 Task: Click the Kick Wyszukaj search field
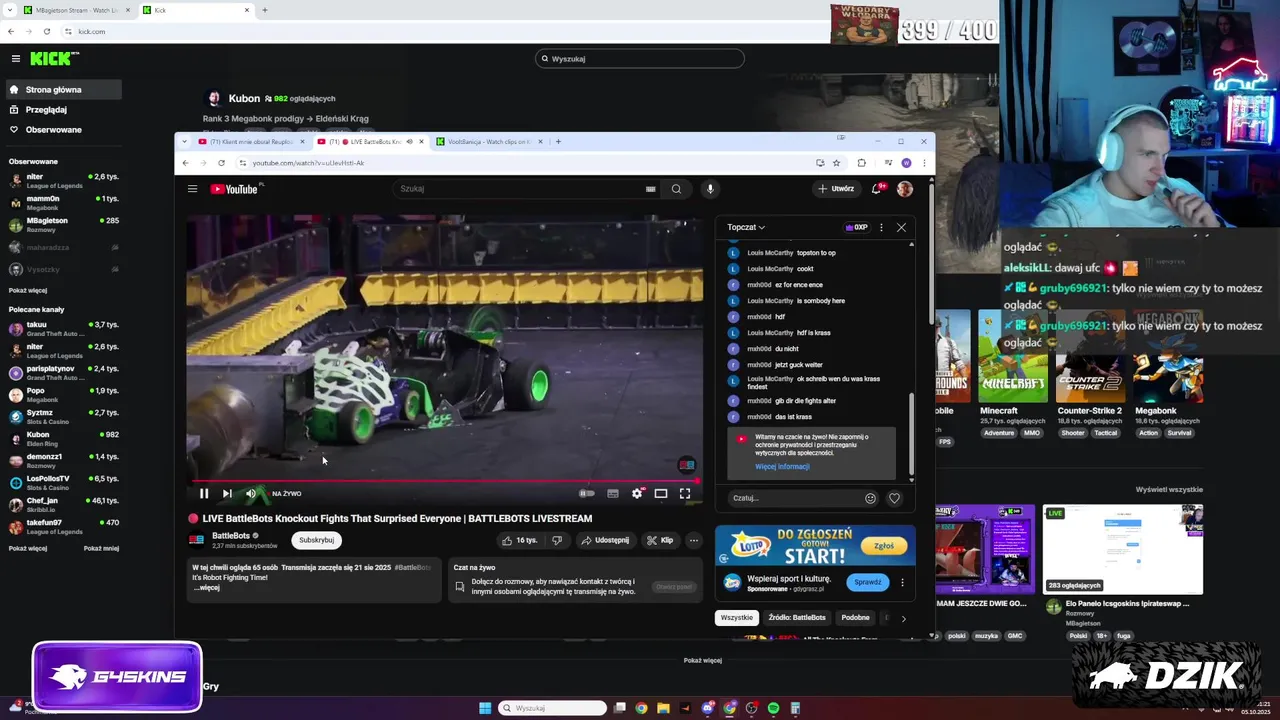click(x=640, y=59)
